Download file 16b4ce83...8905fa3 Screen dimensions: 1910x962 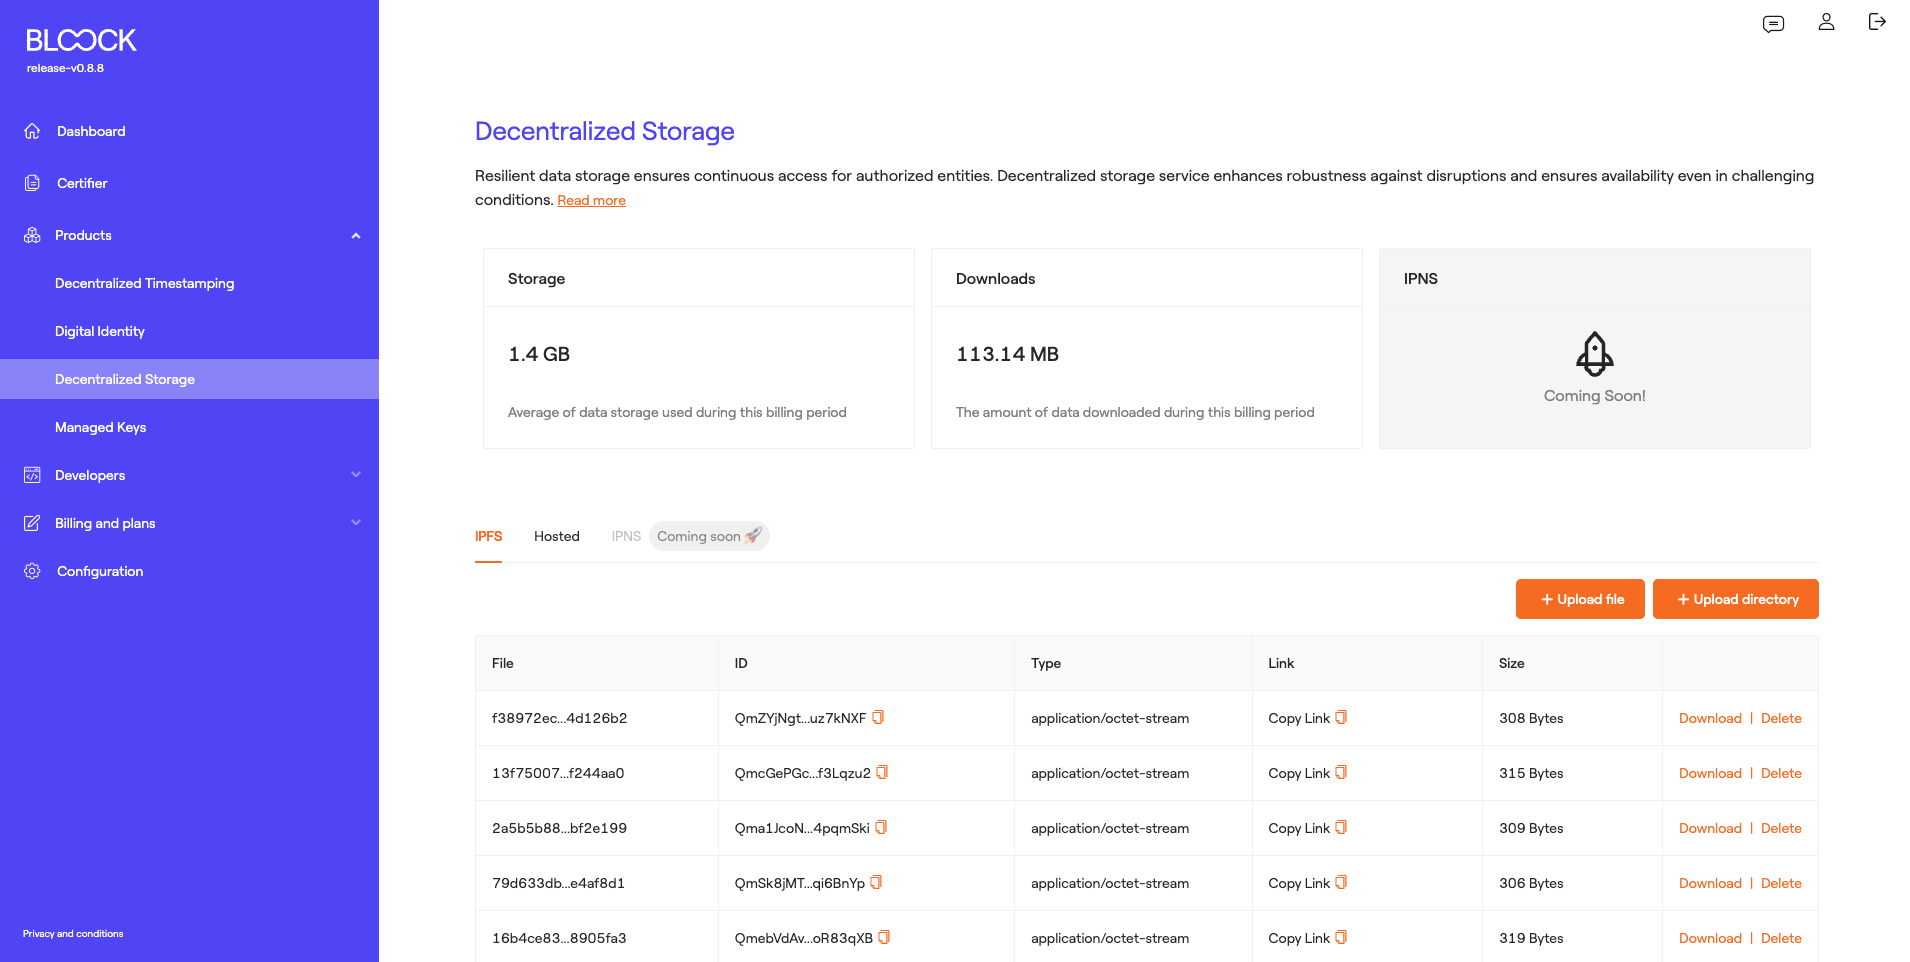click(x=1710, y=938)
